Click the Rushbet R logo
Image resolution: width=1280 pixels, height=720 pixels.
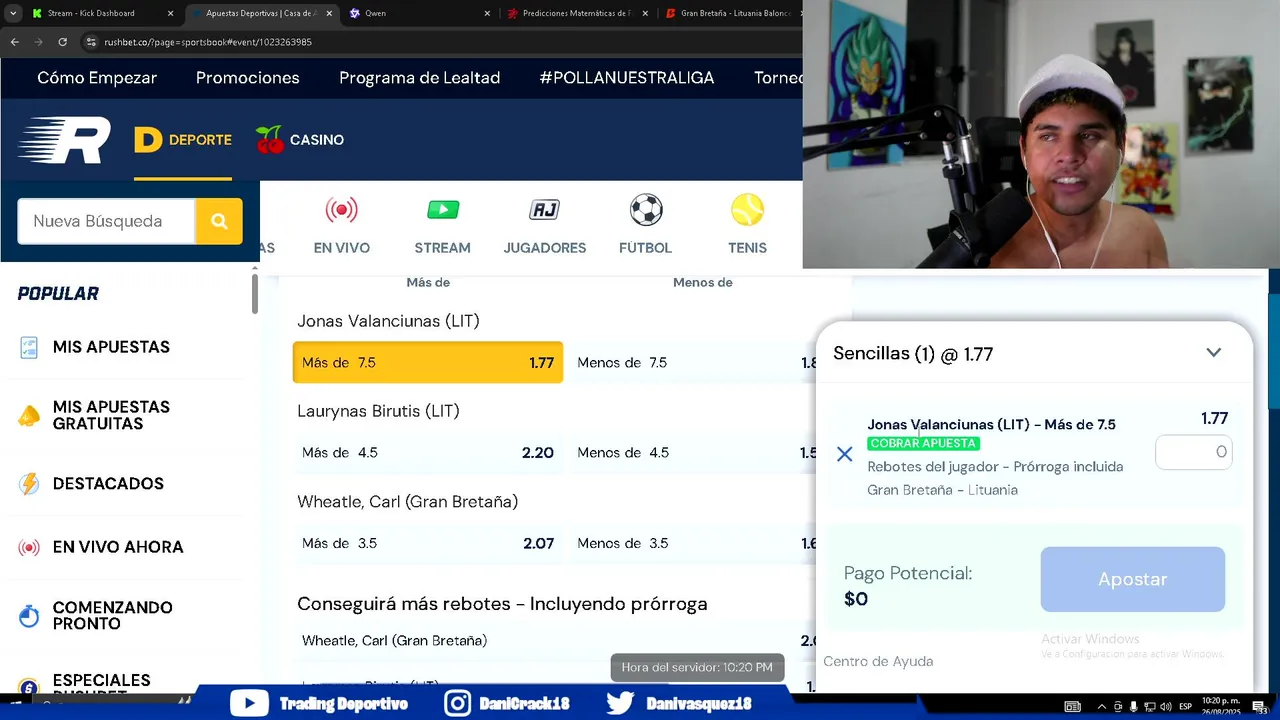click(x=64, y=140)
